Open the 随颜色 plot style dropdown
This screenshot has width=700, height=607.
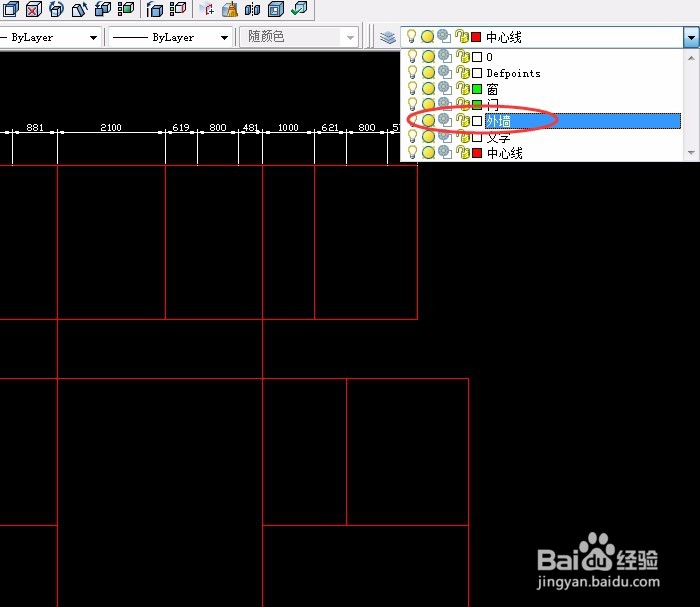[x=350, y=37]
